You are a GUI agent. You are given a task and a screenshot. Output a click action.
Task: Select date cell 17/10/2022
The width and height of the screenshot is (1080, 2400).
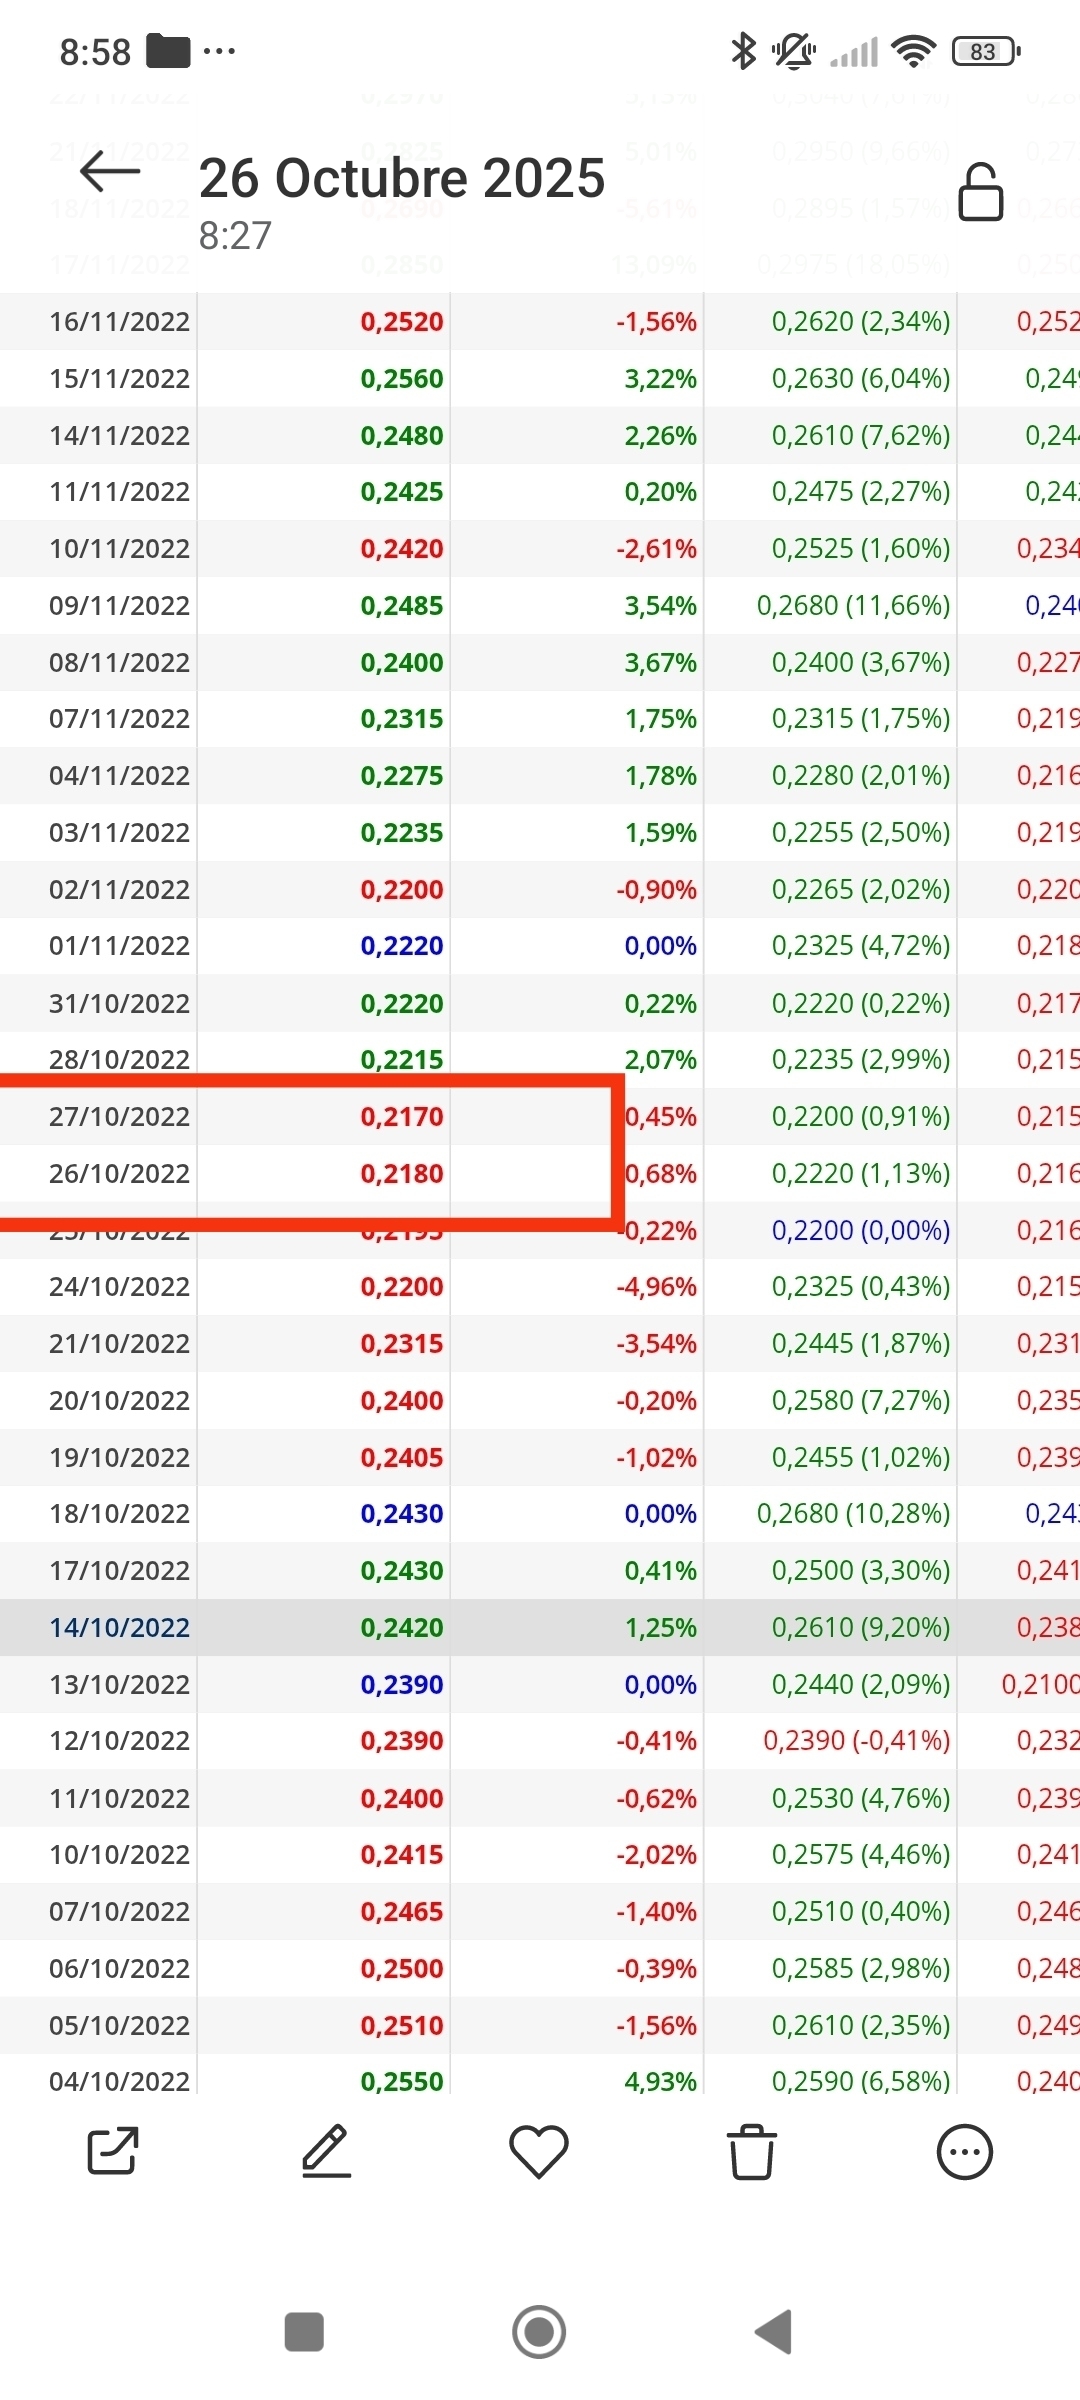[x=119, y=1571]
